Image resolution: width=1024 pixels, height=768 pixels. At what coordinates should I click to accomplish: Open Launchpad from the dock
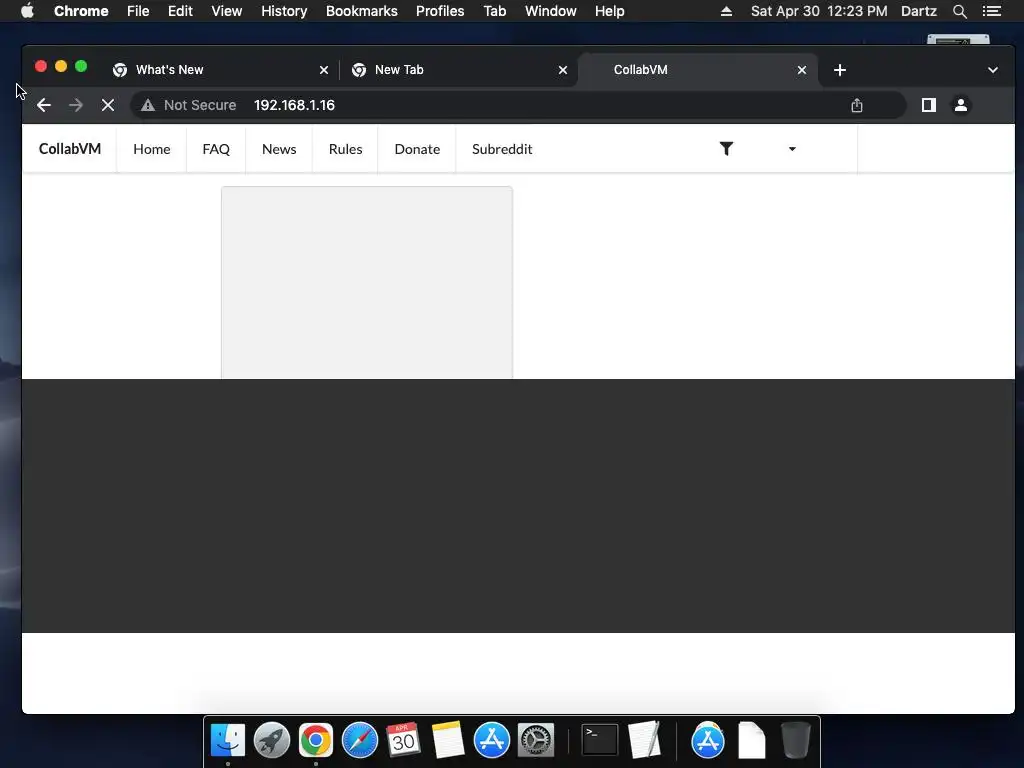click(x=272, y=740)
